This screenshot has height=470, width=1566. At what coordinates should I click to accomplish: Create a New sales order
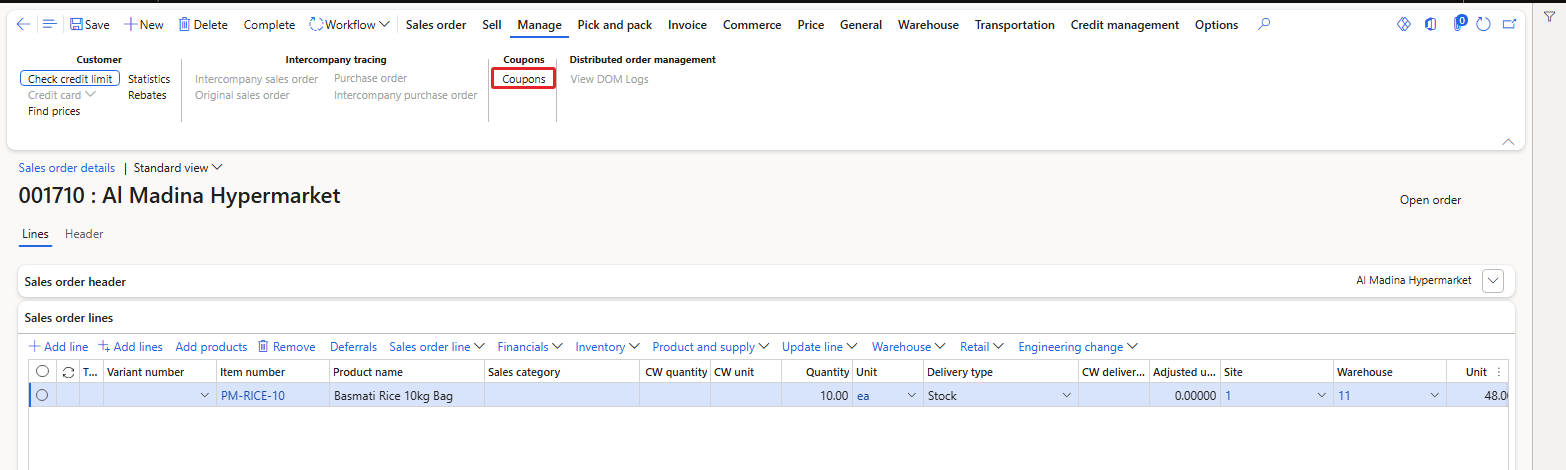144,25
